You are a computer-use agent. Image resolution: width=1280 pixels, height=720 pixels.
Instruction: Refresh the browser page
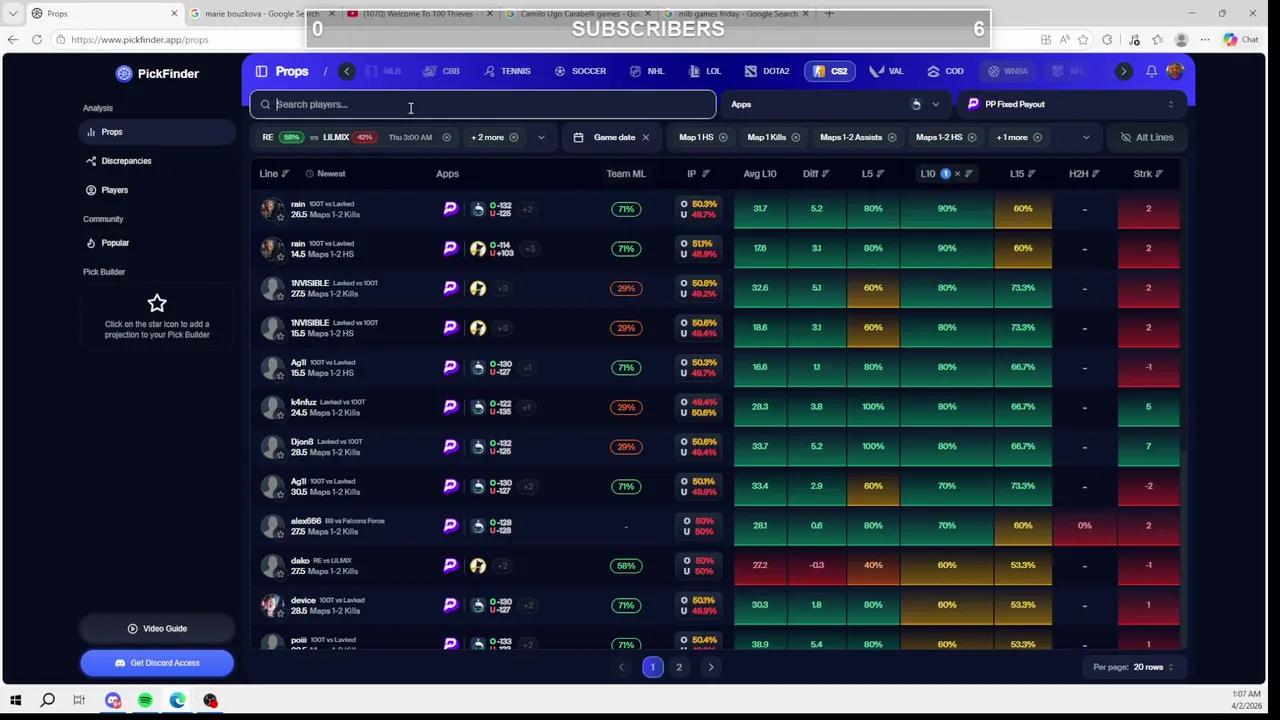[x=36, y=40]
